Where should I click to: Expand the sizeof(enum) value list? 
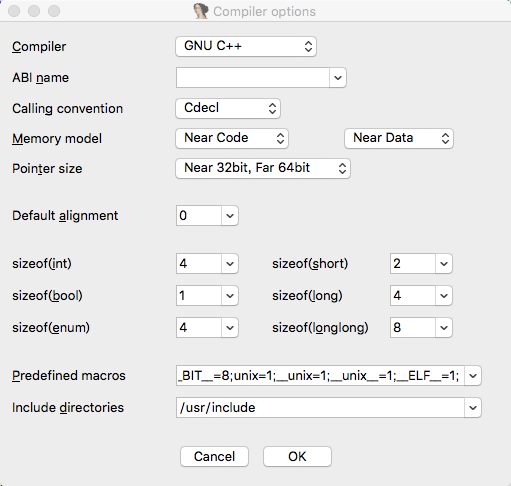pyautogui.click(x=230, y=328)
